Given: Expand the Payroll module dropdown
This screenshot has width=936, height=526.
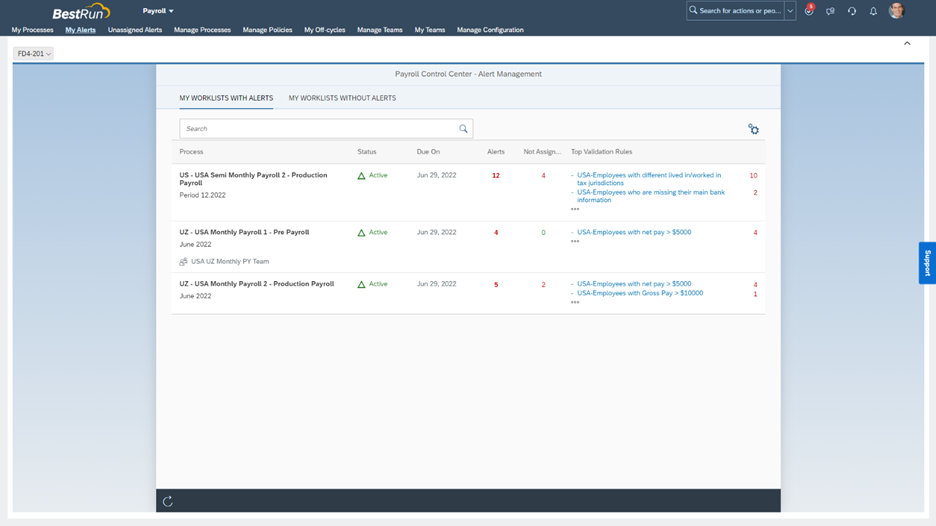Looking at the screenshot, I should (158, 11).
